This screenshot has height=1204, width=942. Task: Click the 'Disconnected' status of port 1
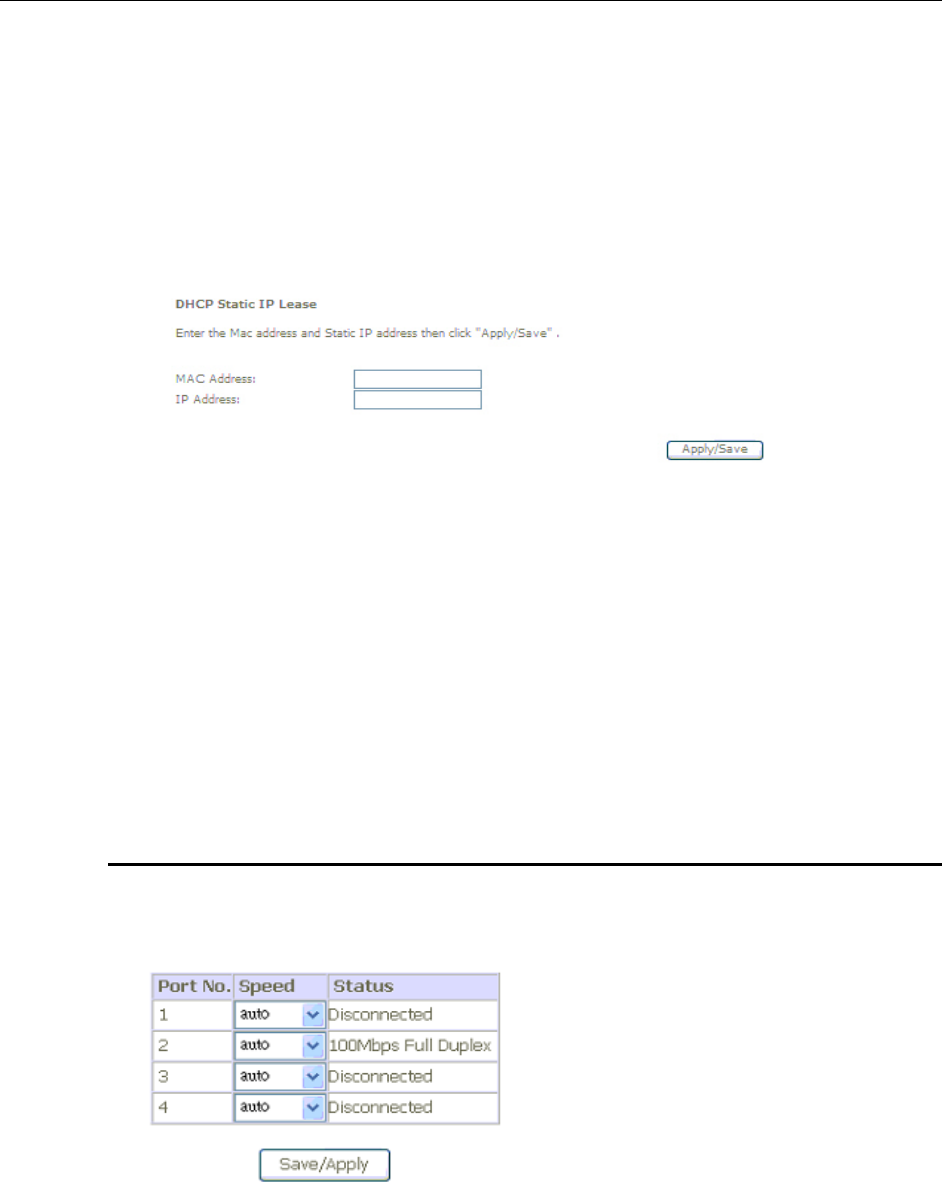point(380,1015)
